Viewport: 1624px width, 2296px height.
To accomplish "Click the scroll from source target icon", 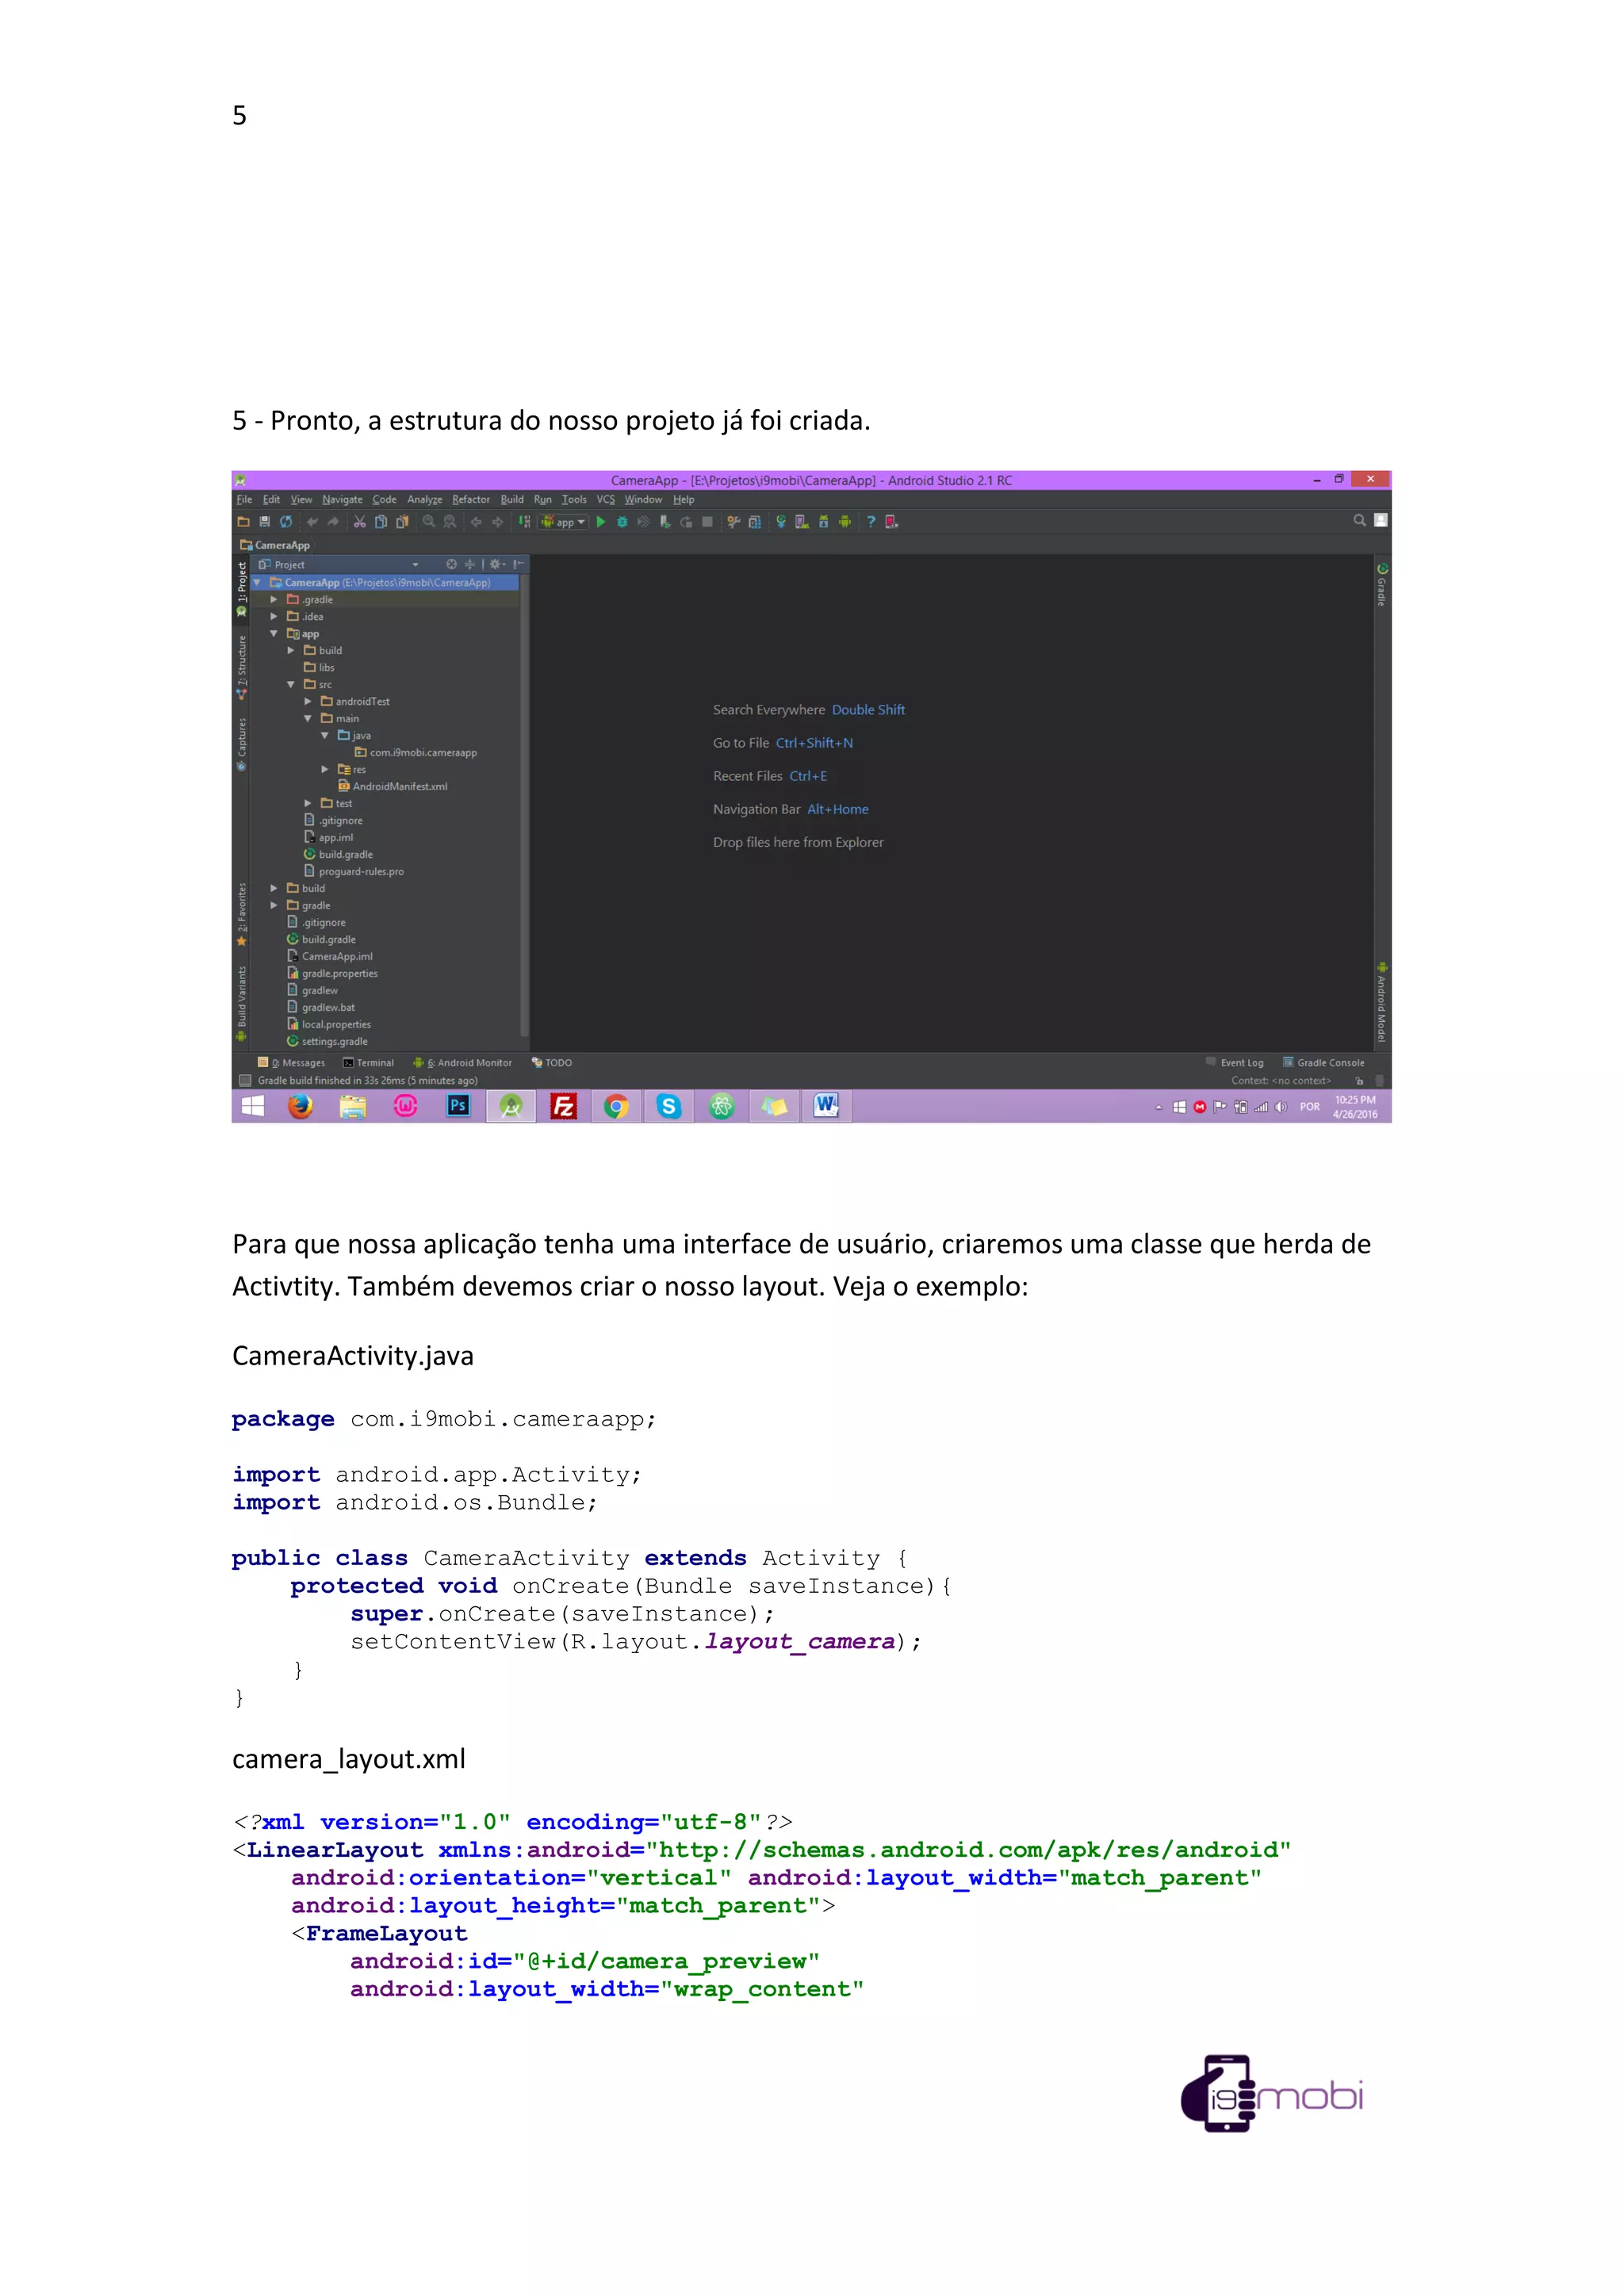I will pos(451,564).
